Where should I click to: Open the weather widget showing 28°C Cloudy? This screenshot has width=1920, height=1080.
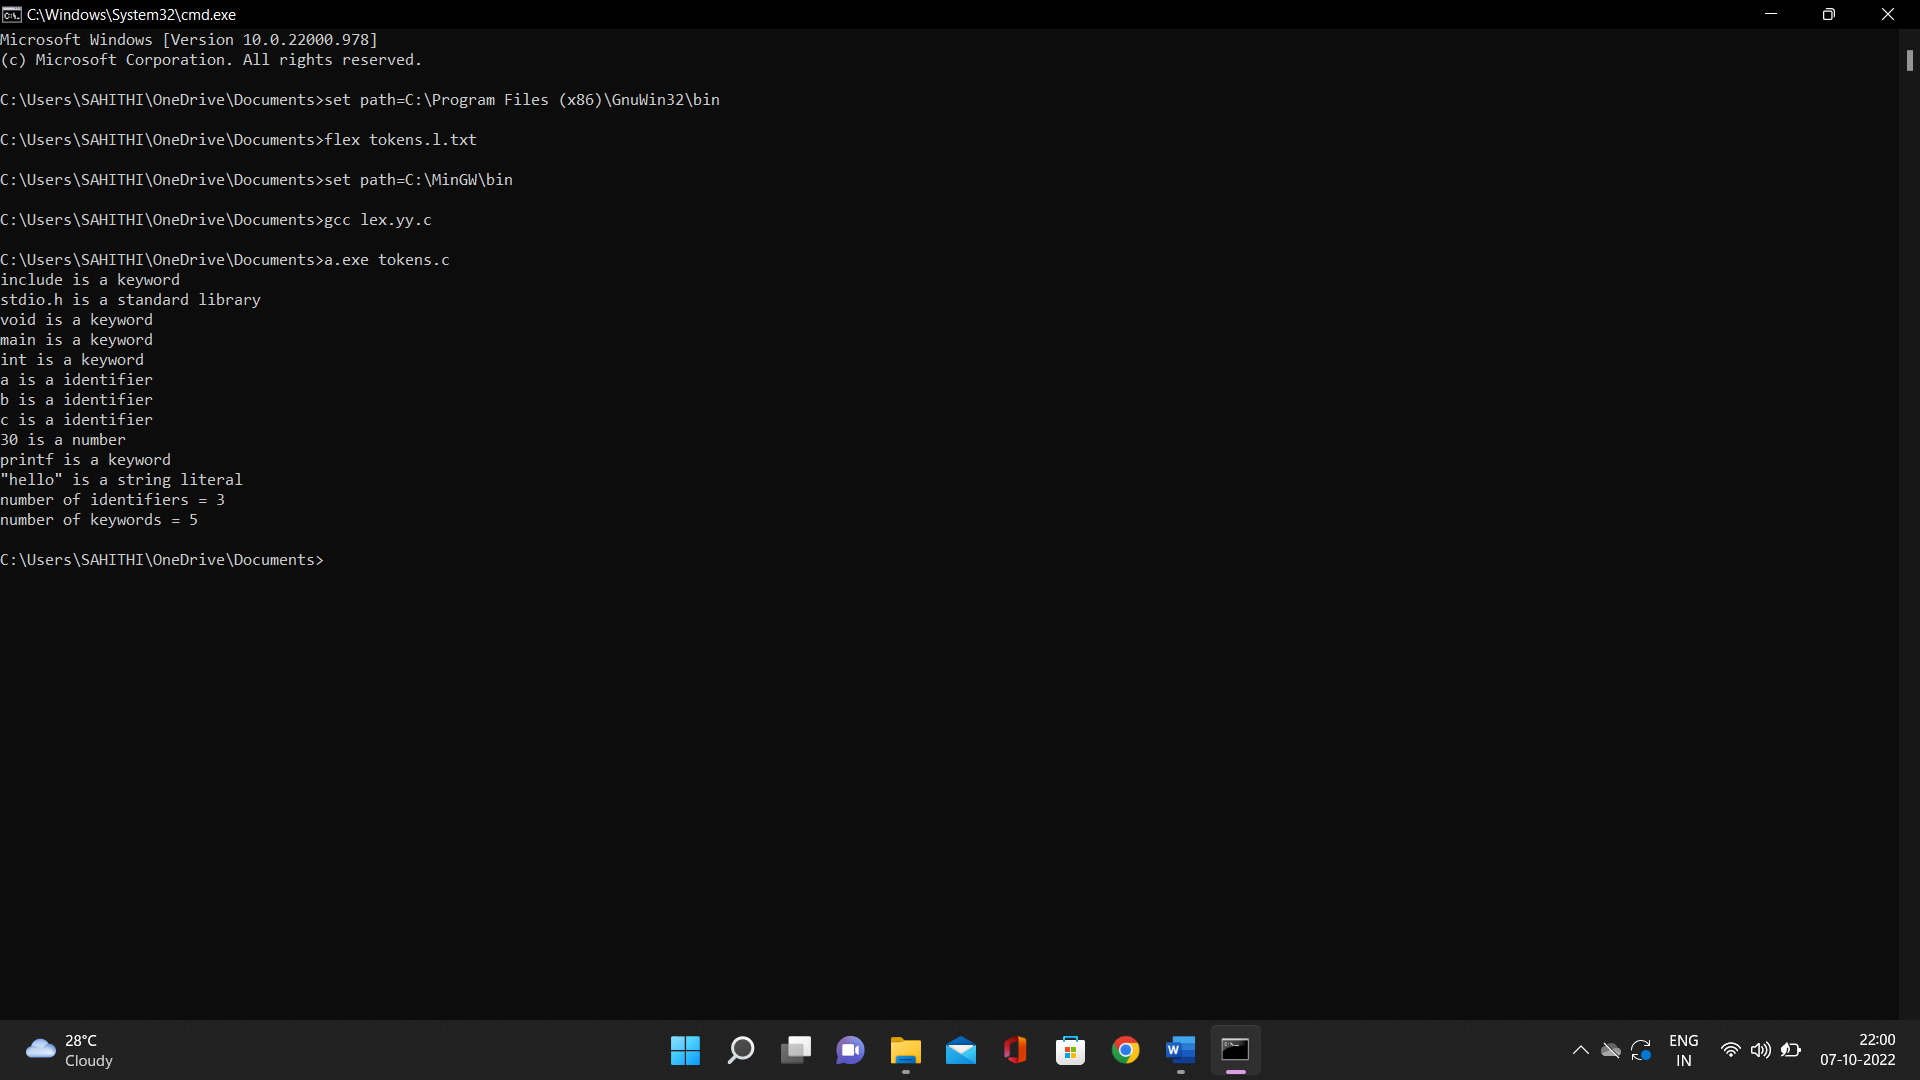click(70, 1050)
